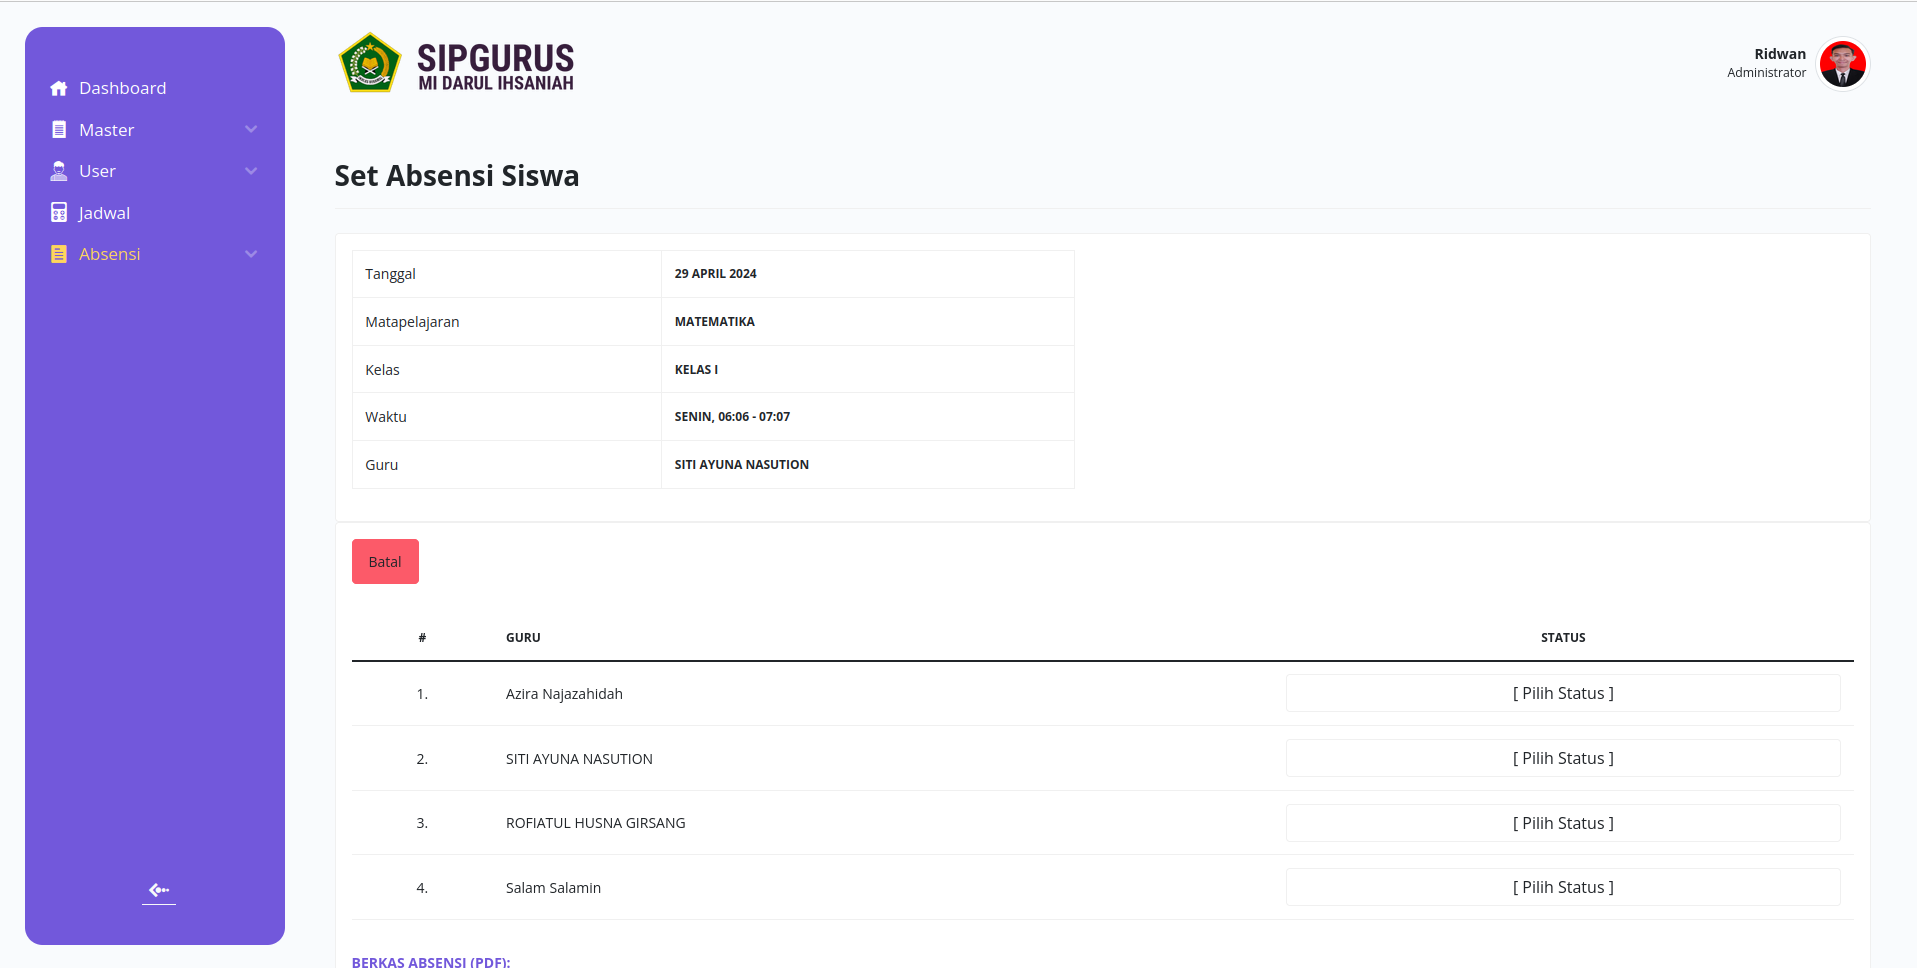Go to the Dashboard menu item
Screen dimensions: 1917x968
coord(123,88)
